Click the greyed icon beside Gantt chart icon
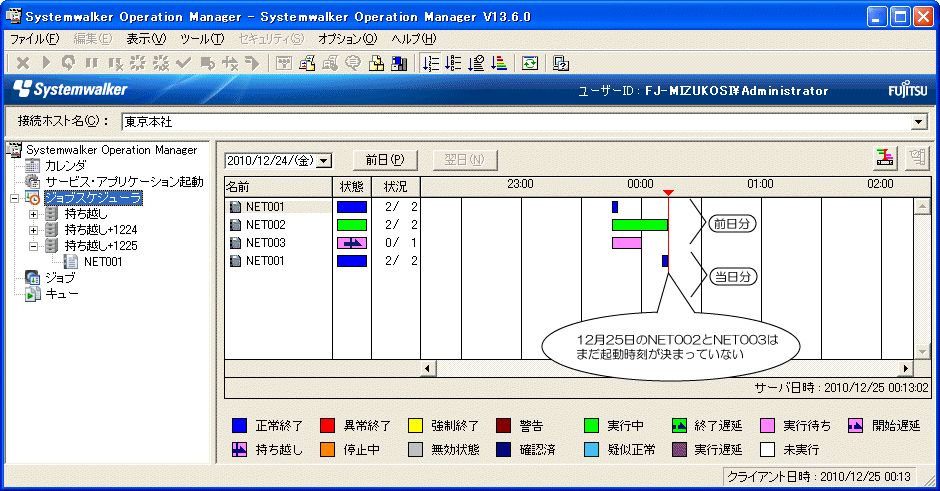Image resolution: width=940 pixels, height=491 pixels. (917, 158)
